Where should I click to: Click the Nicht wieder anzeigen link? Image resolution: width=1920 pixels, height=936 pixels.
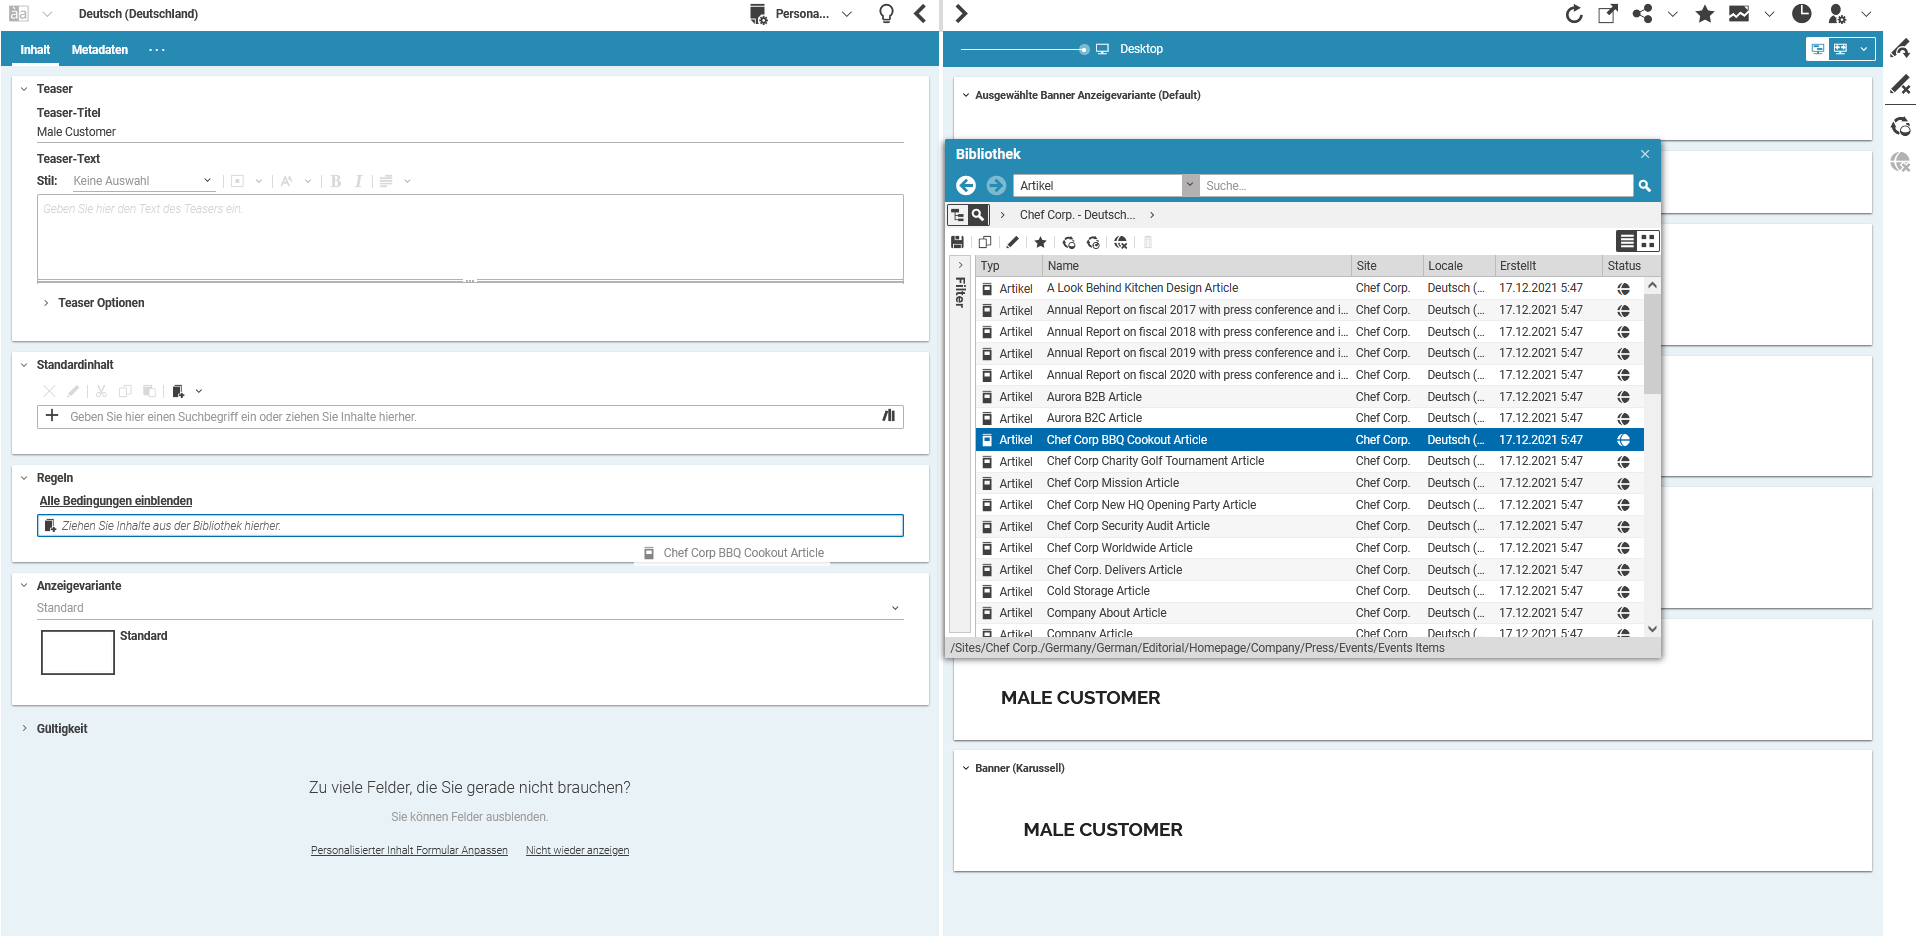click(x=577, y=851)
